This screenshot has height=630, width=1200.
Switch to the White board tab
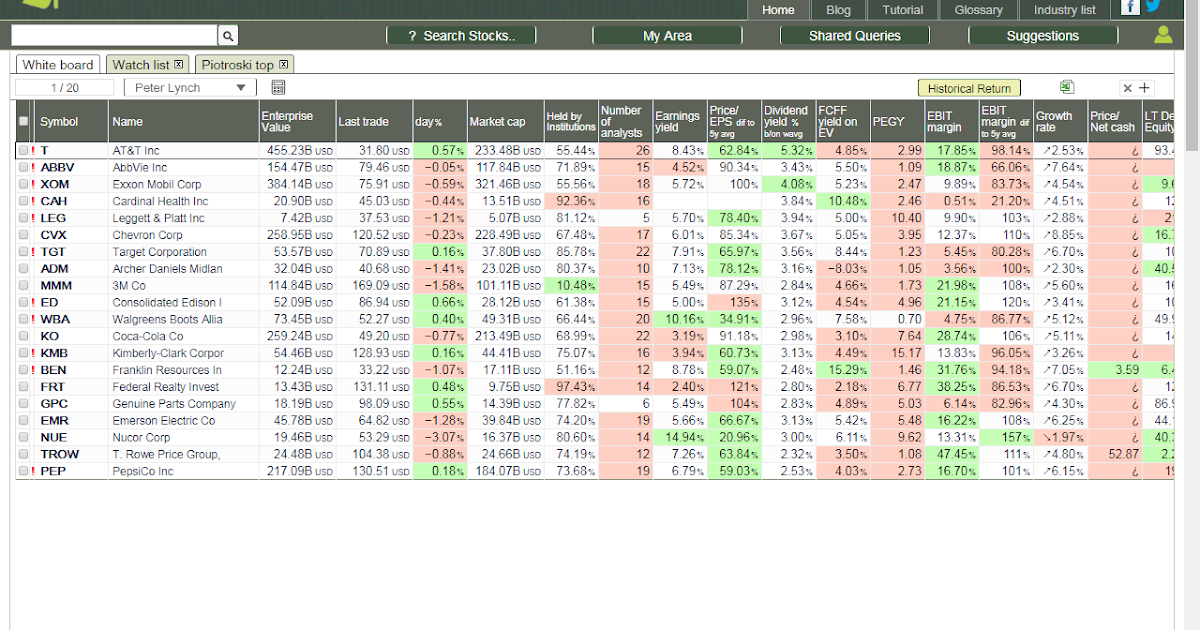tap(57, 63)
